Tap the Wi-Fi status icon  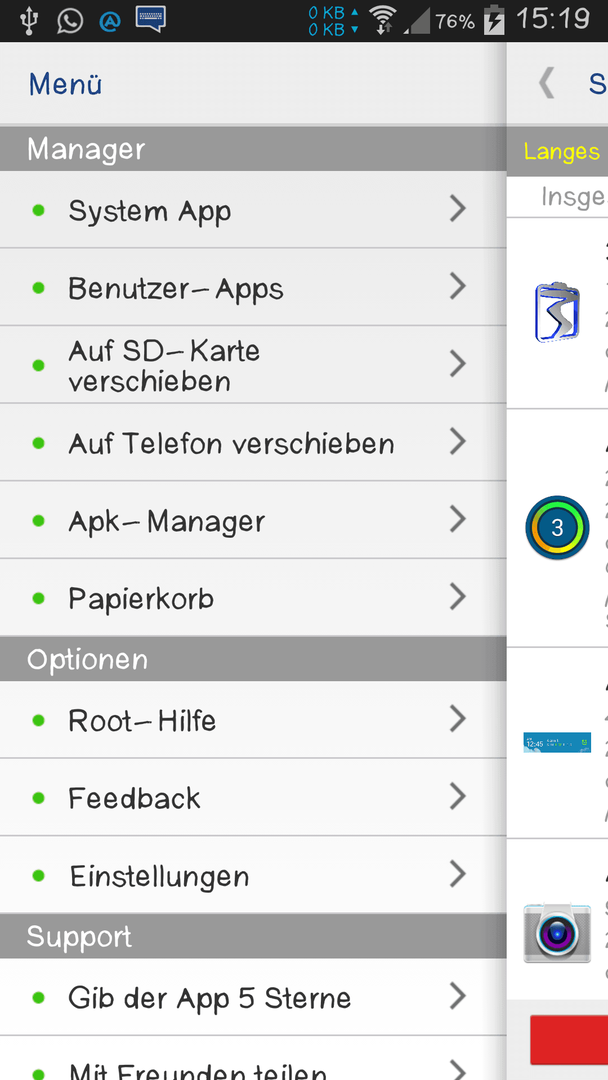[x=383, y=20]
